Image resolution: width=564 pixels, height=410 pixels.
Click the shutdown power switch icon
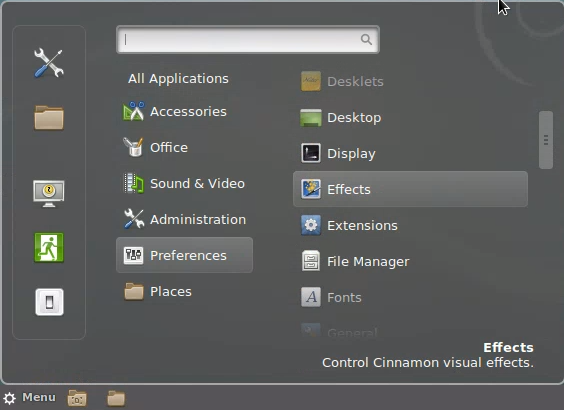[x=49, y=302]
